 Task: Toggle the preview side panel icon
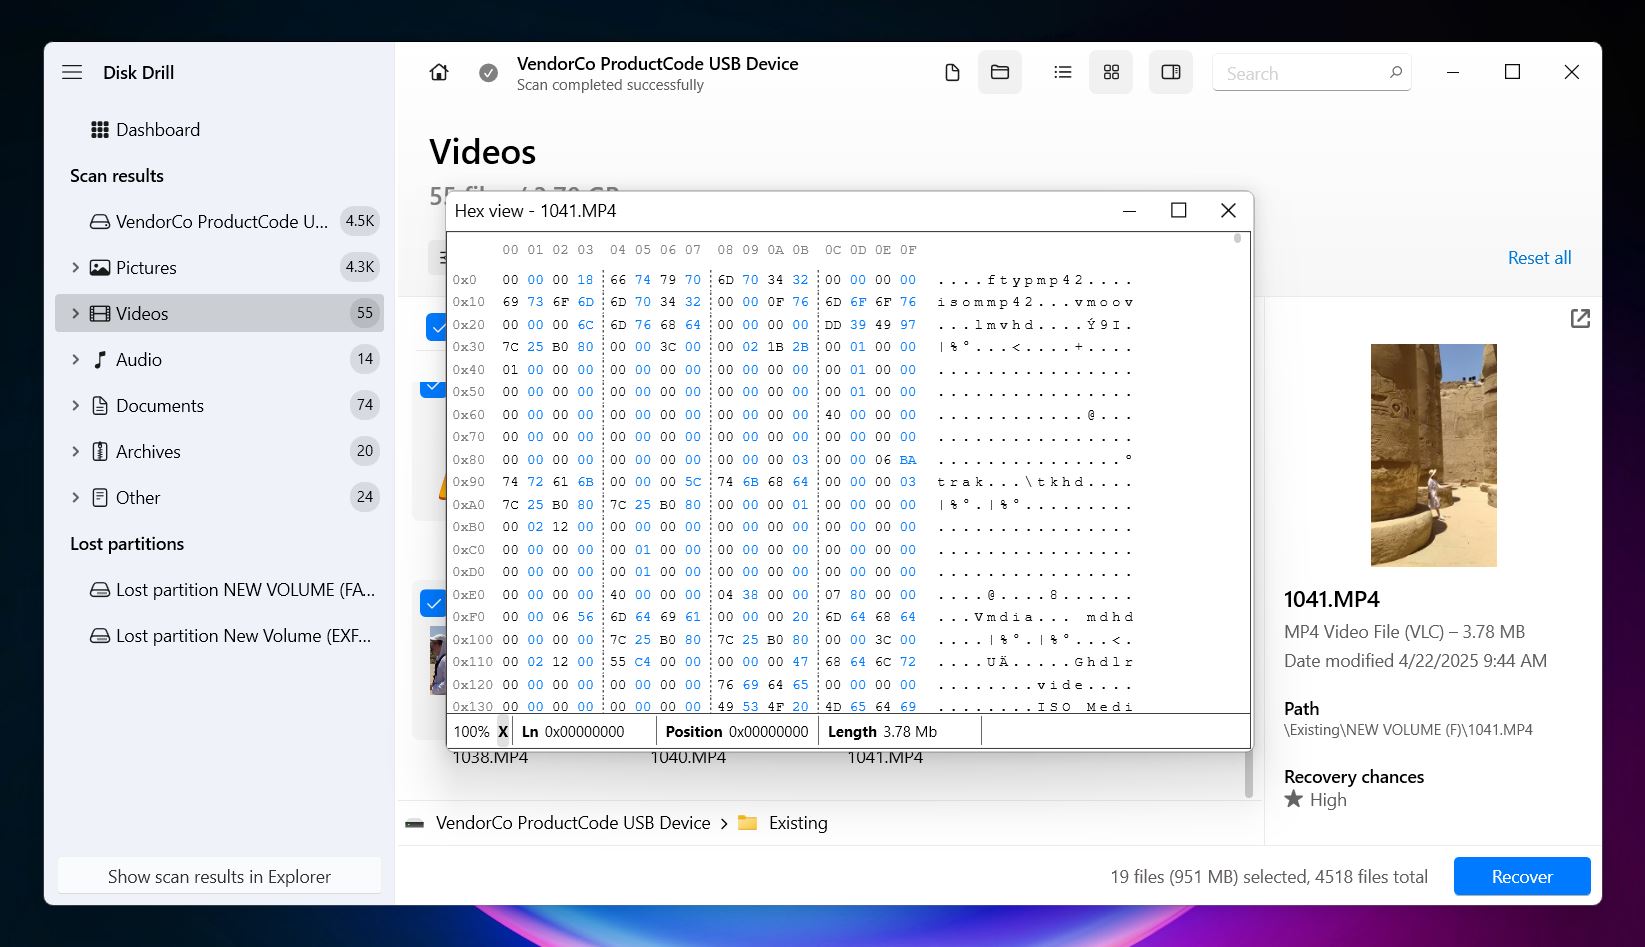pos(1171,72)
